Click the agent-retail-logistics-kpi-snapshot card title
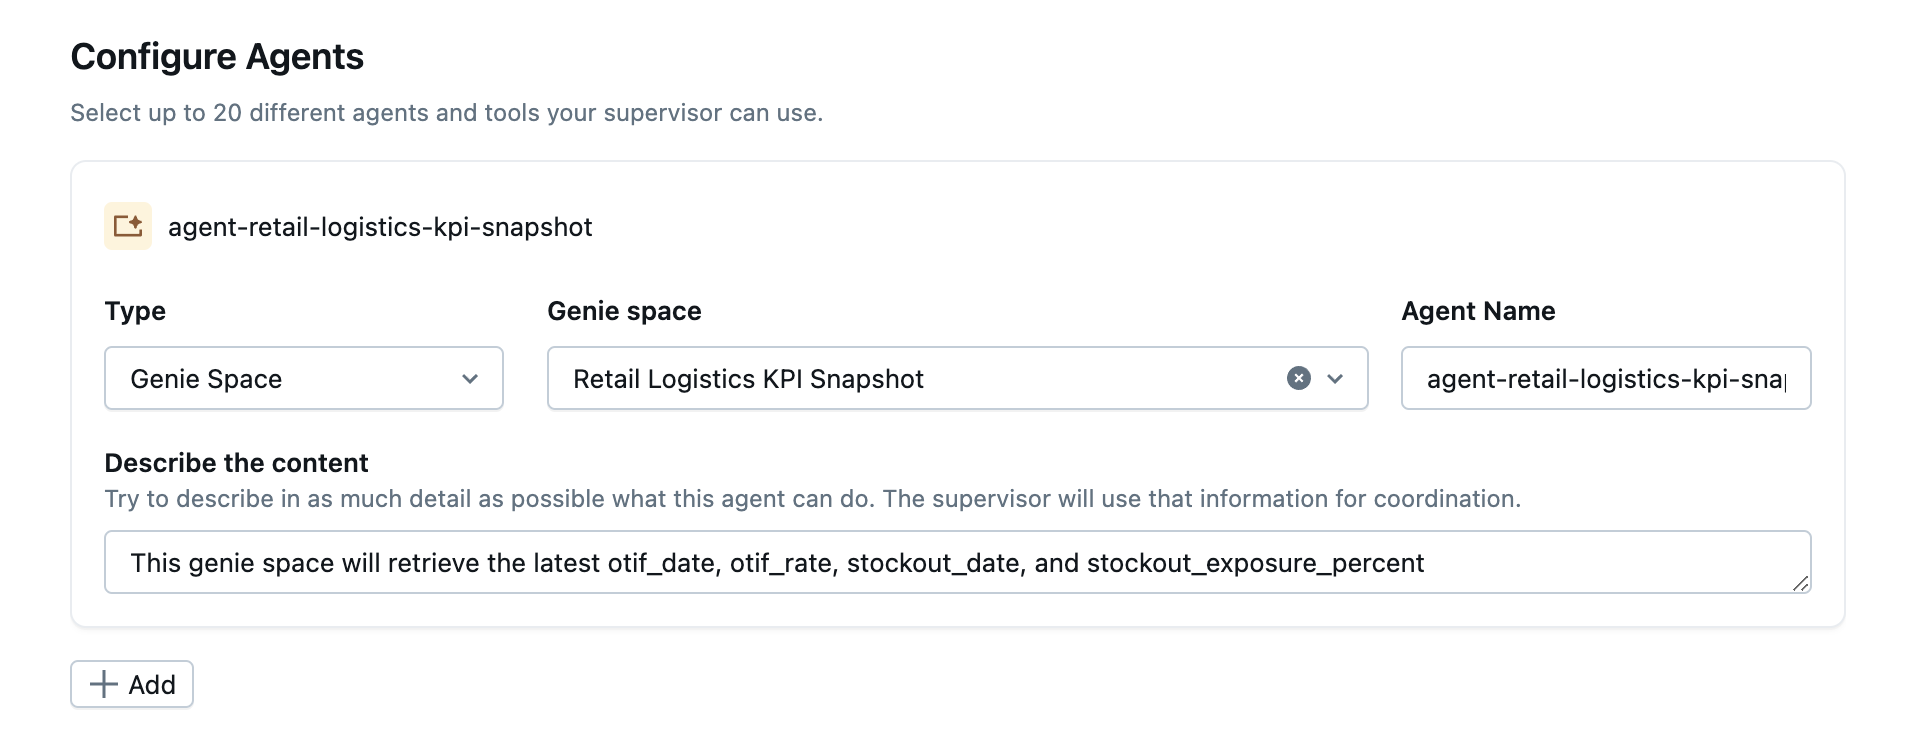This screenshot has width=1914, height=736. click(x=380, y=227)
